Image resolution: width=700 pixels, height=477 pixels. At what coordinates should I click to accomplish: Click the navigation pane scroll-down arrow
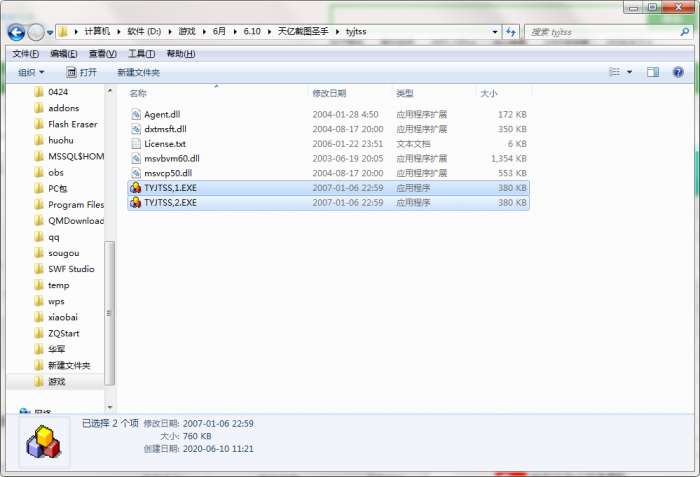(x=109, y=407)
